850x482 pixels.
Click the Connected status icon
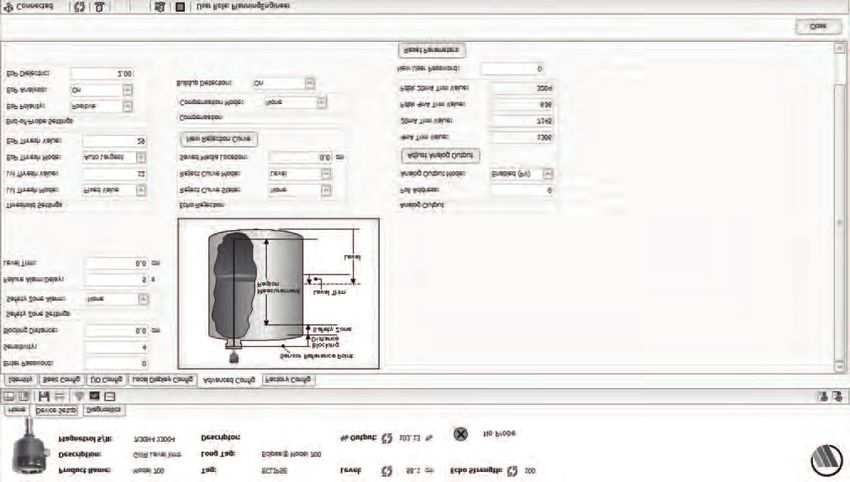coord(10,6)
